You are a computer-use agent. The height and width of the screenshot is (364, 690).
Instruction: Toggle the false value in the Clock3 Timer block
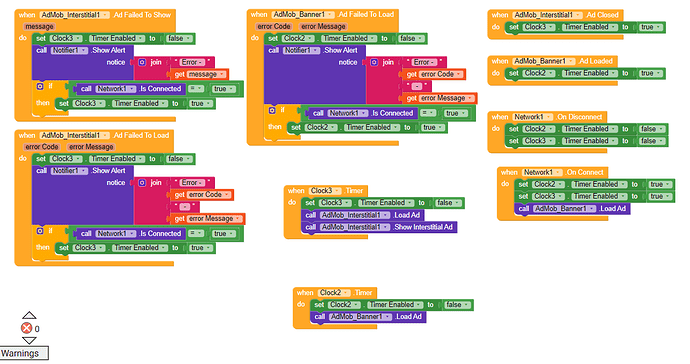448,203
